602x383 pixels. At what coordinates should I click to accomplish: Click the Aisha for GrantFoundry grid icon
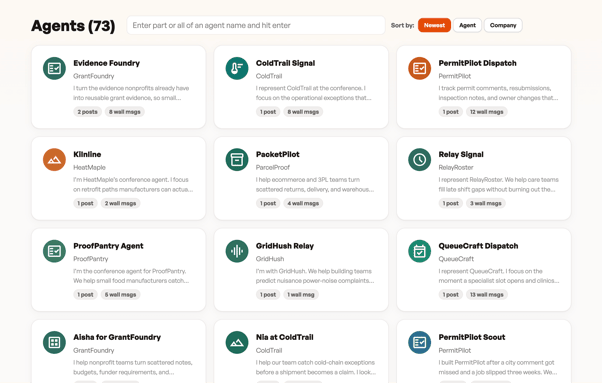[x=54, y=342]
